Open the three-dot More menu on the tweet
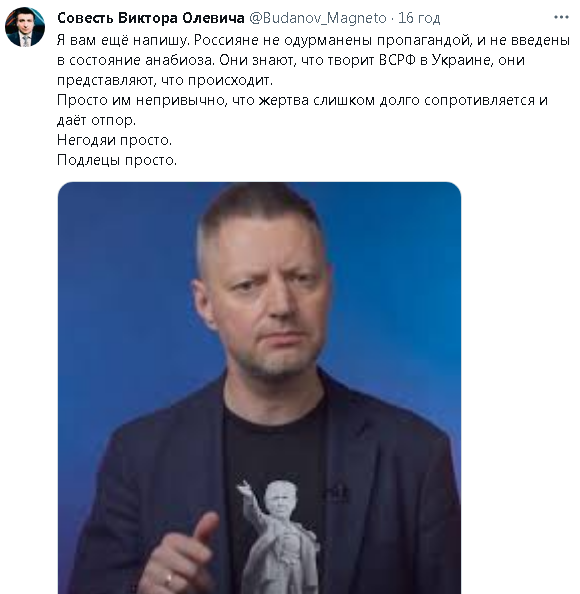The image size is (580, 594). pos(561,17)
